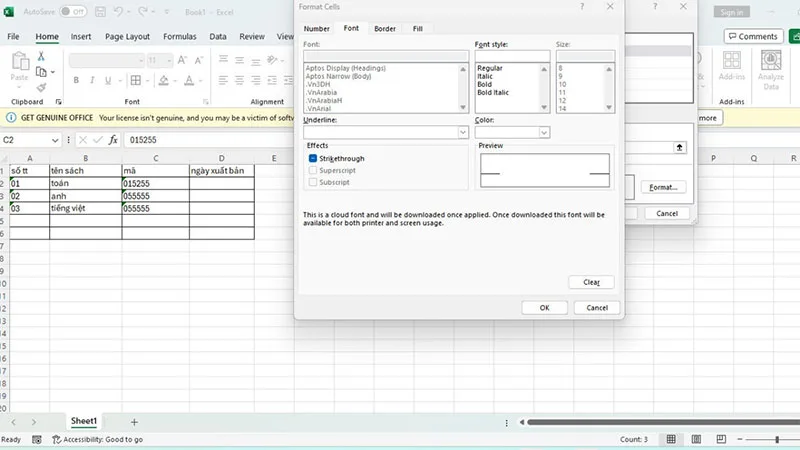Open the File menu

click(13, 36)
